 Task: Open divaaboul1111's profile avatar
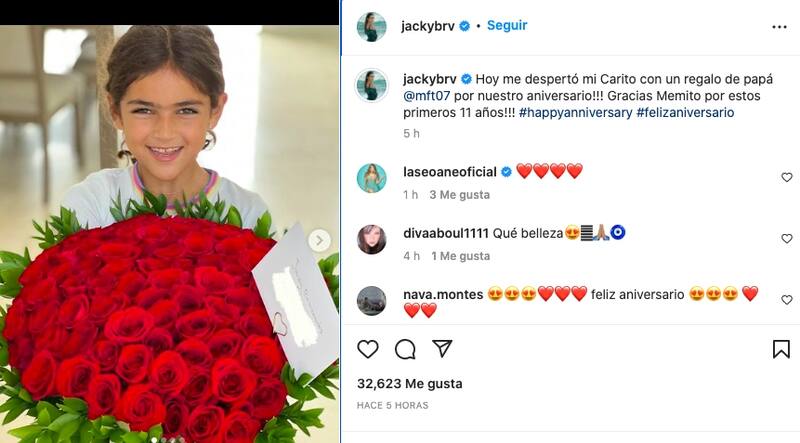pyautogui.click(x=371, y=239)
